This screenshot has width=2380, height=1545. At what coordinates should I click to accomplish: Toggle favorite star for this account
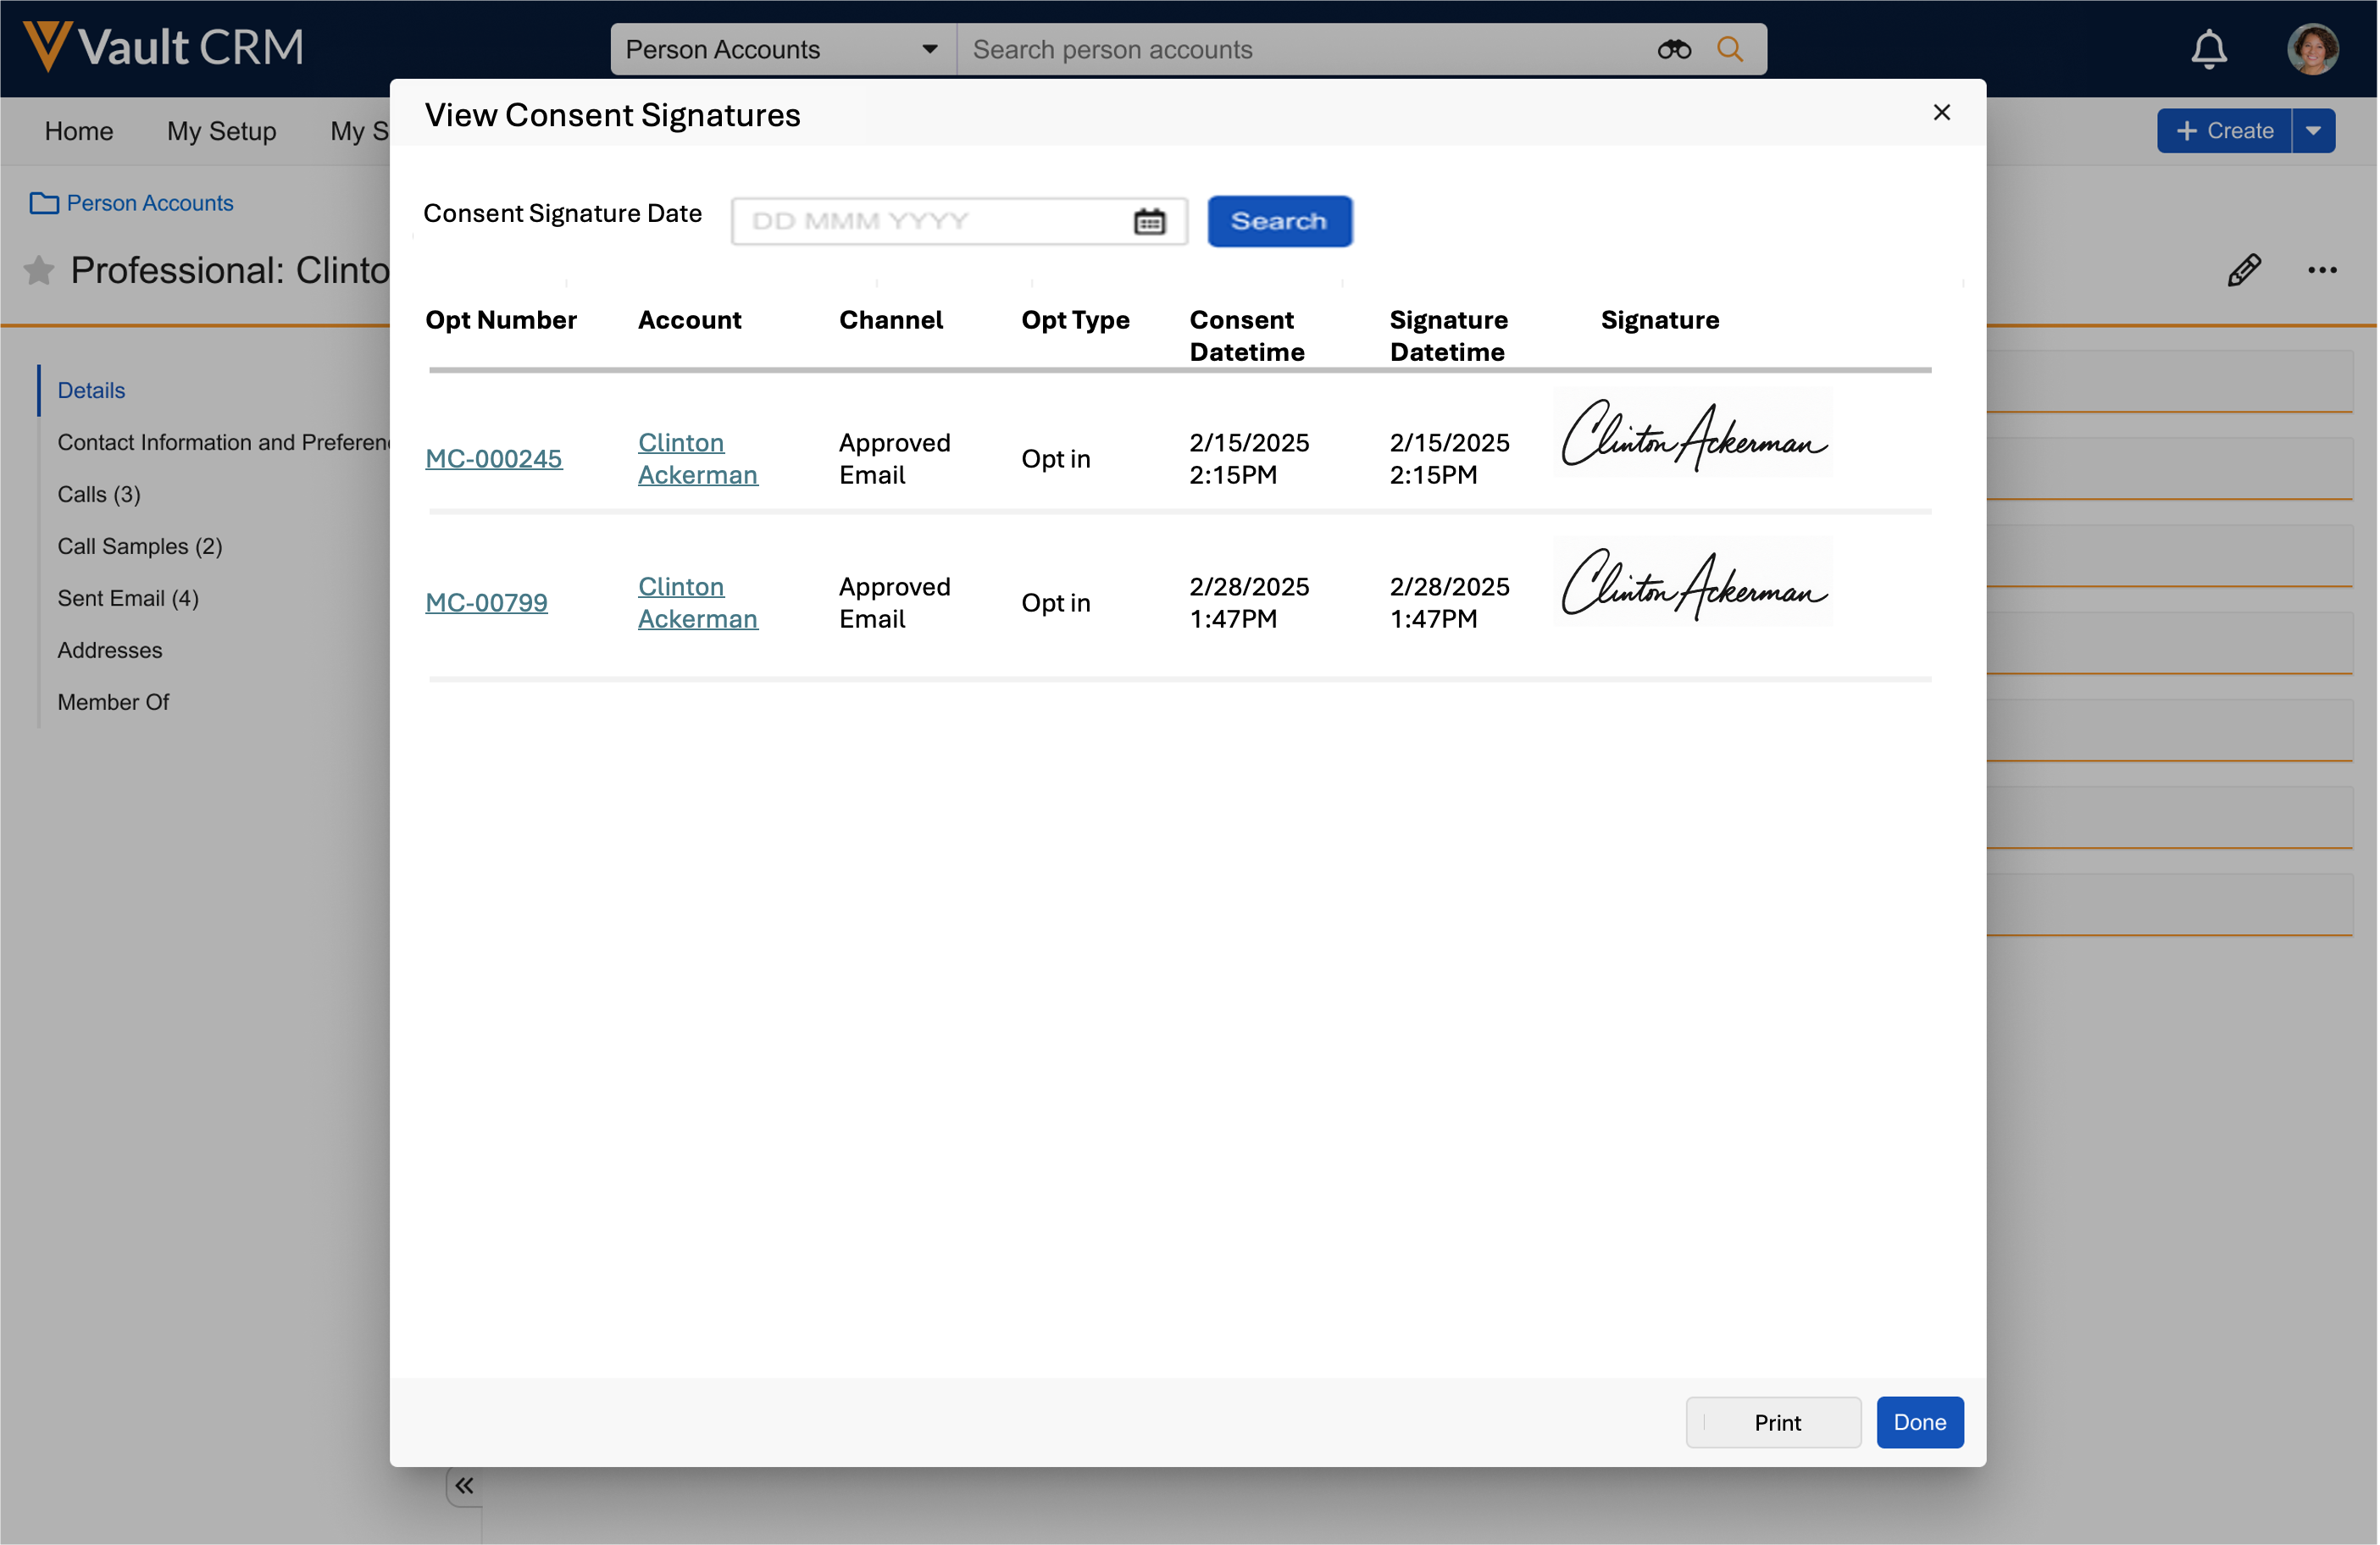38,270
